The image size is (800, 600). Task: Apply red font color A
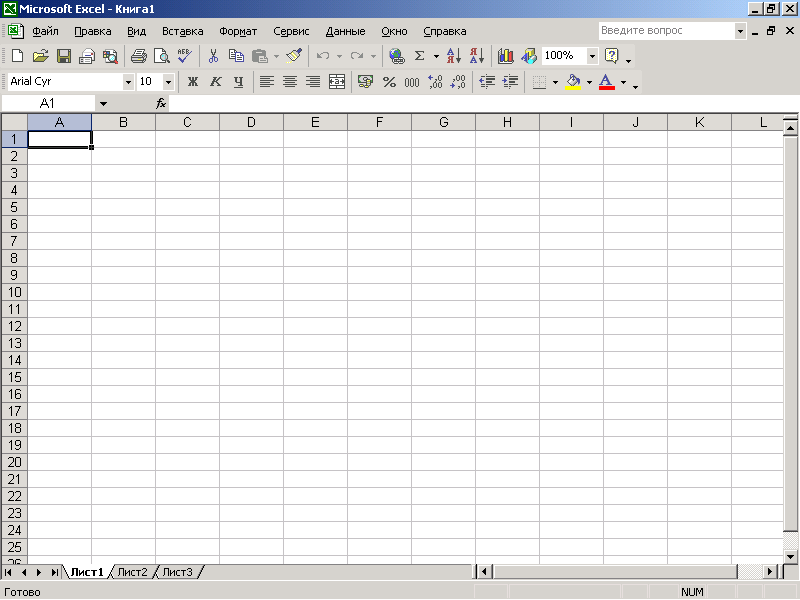(607, 82)
